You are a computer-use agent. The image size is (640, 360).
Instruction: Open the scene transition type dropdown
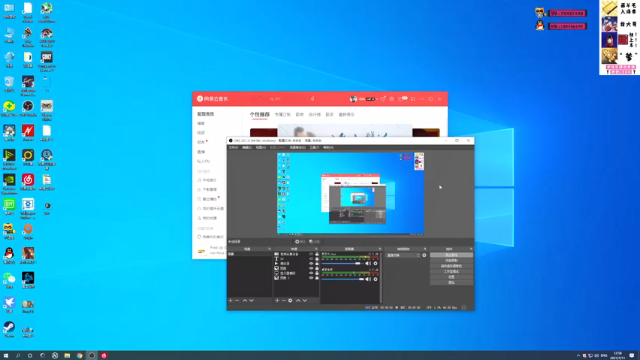click(x=403, y=255)
